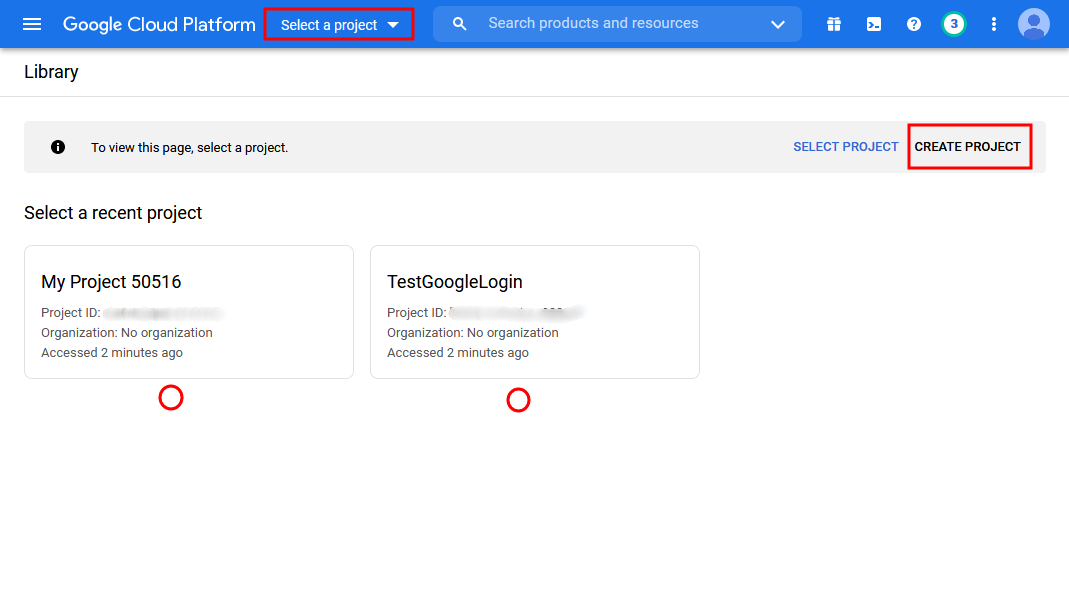The width and height of the screenshot is (1069, 611).
Task: Select the TestGoogleLogin project card
Action: (534, 312)
